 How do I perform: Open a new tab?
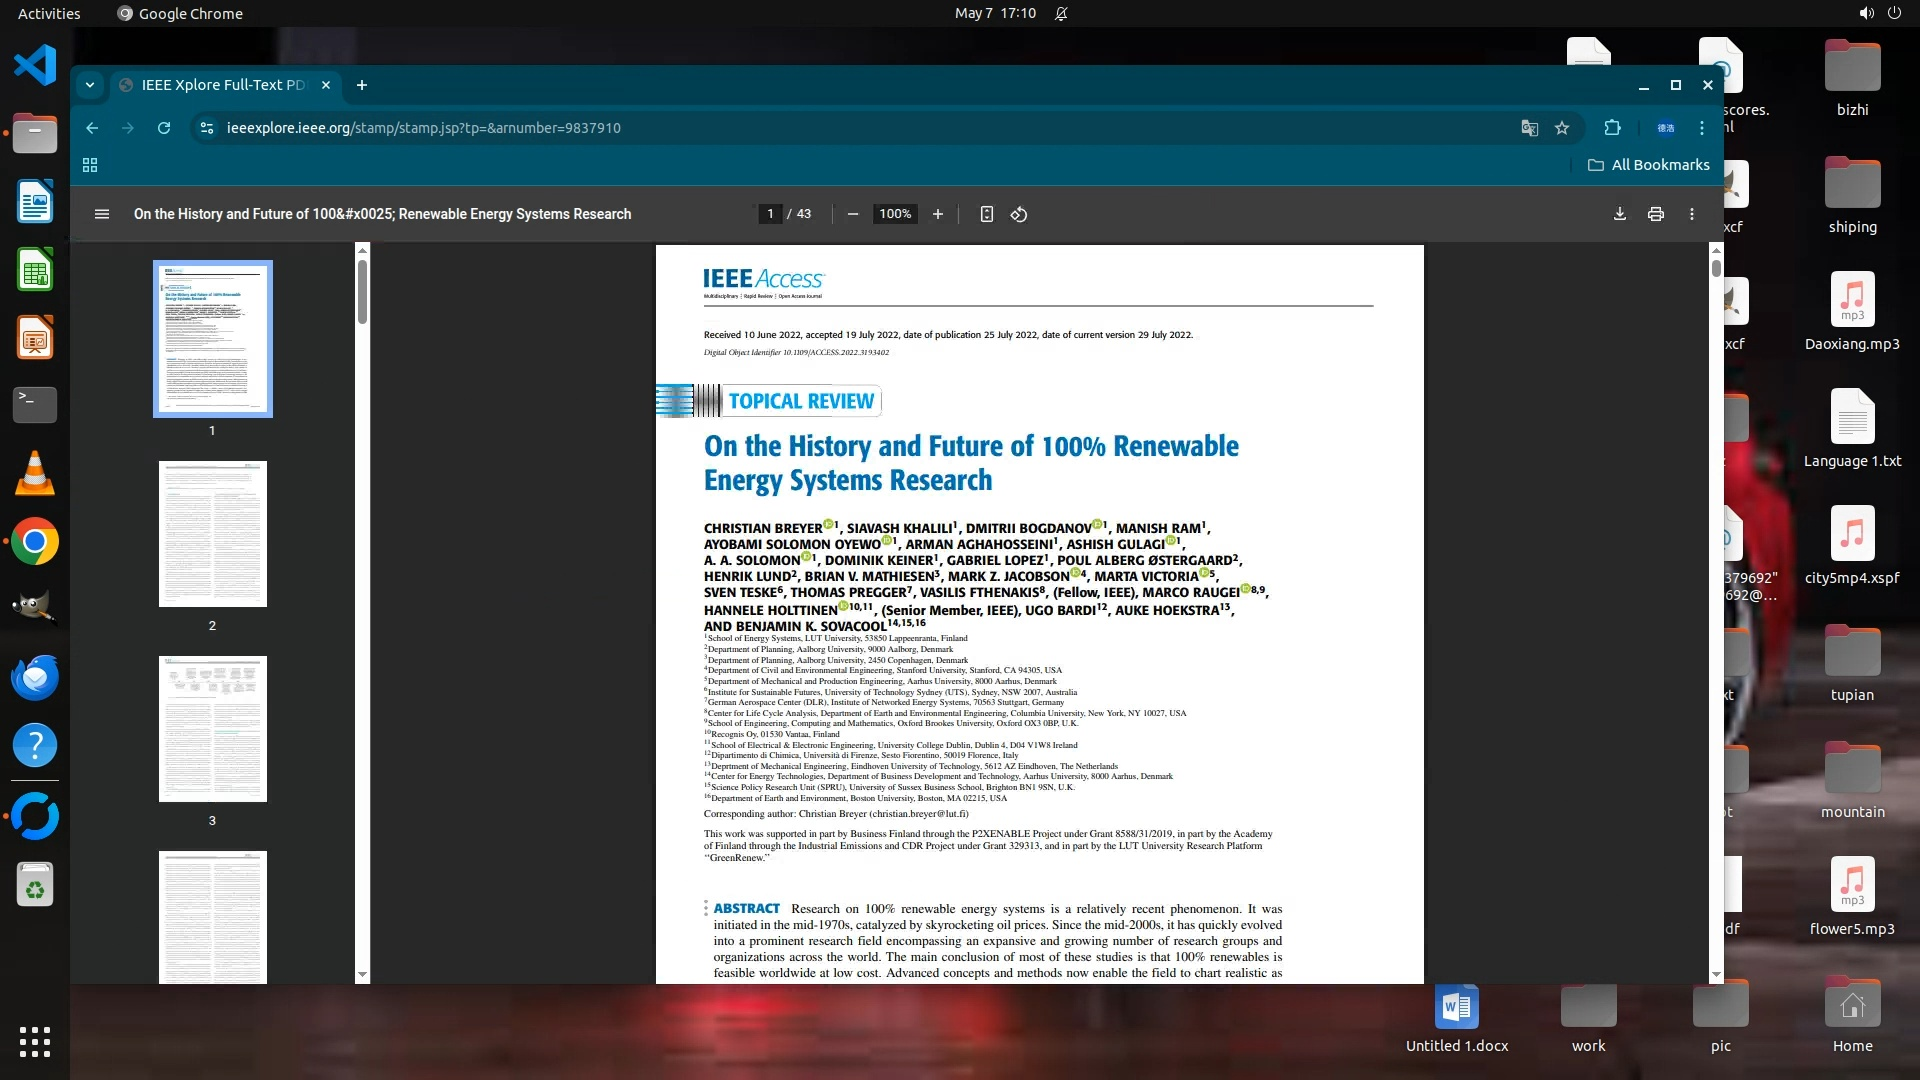click(x=362, y=85)
